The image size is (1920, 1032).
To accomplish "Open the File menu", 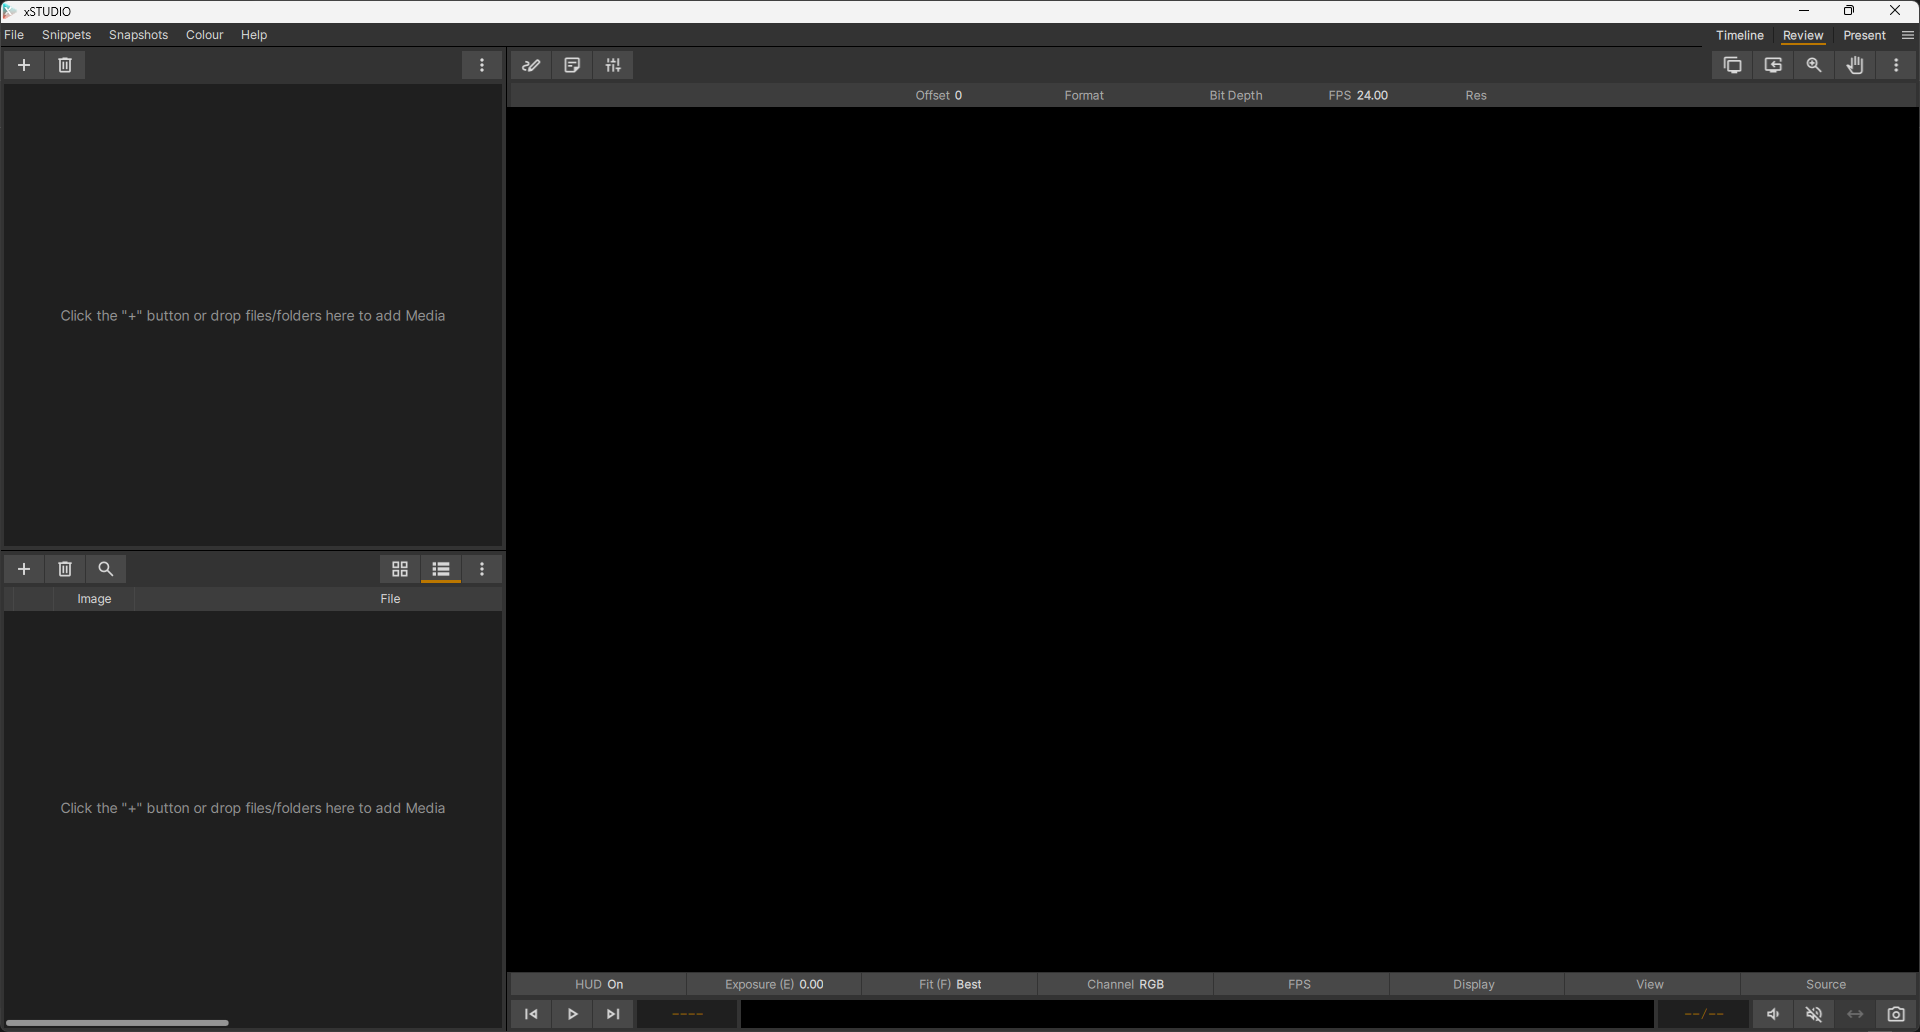I will click(x=14, y=35).
